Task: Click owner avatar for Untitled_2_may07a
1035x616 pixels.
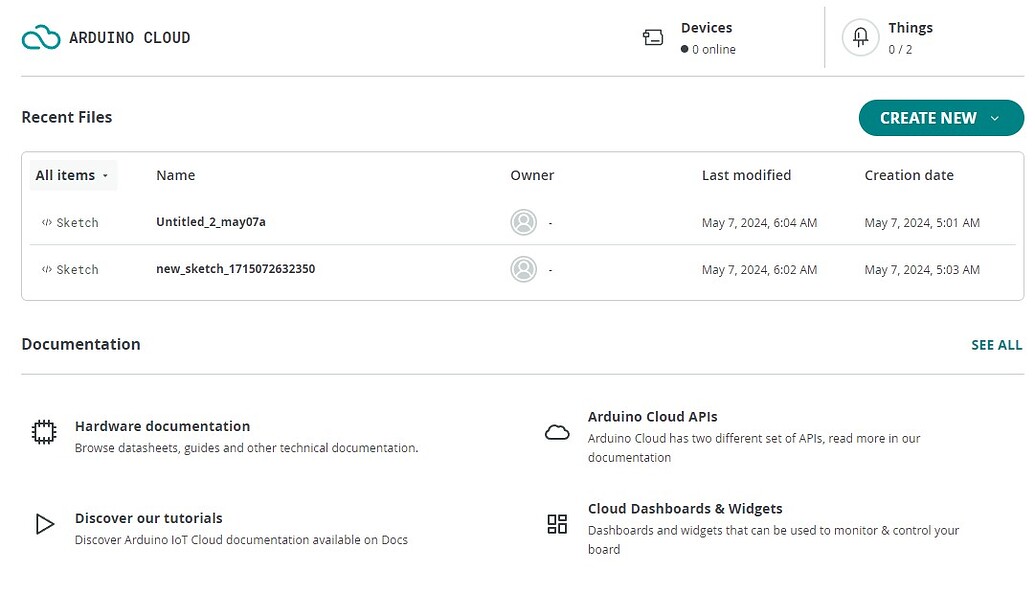Action: (523, 223)
